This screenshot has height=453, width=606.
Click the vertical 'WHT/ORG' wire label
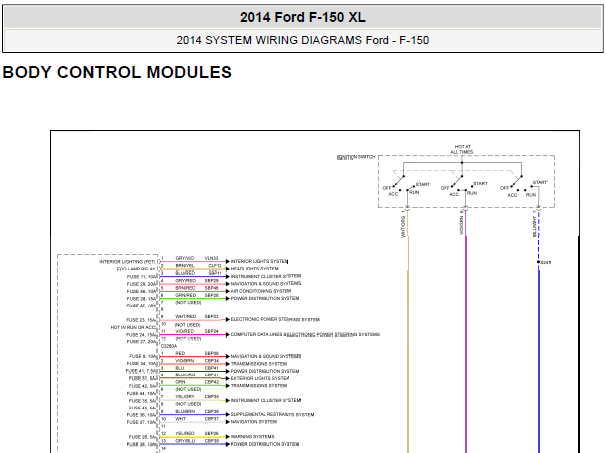[x=403, y=227]
